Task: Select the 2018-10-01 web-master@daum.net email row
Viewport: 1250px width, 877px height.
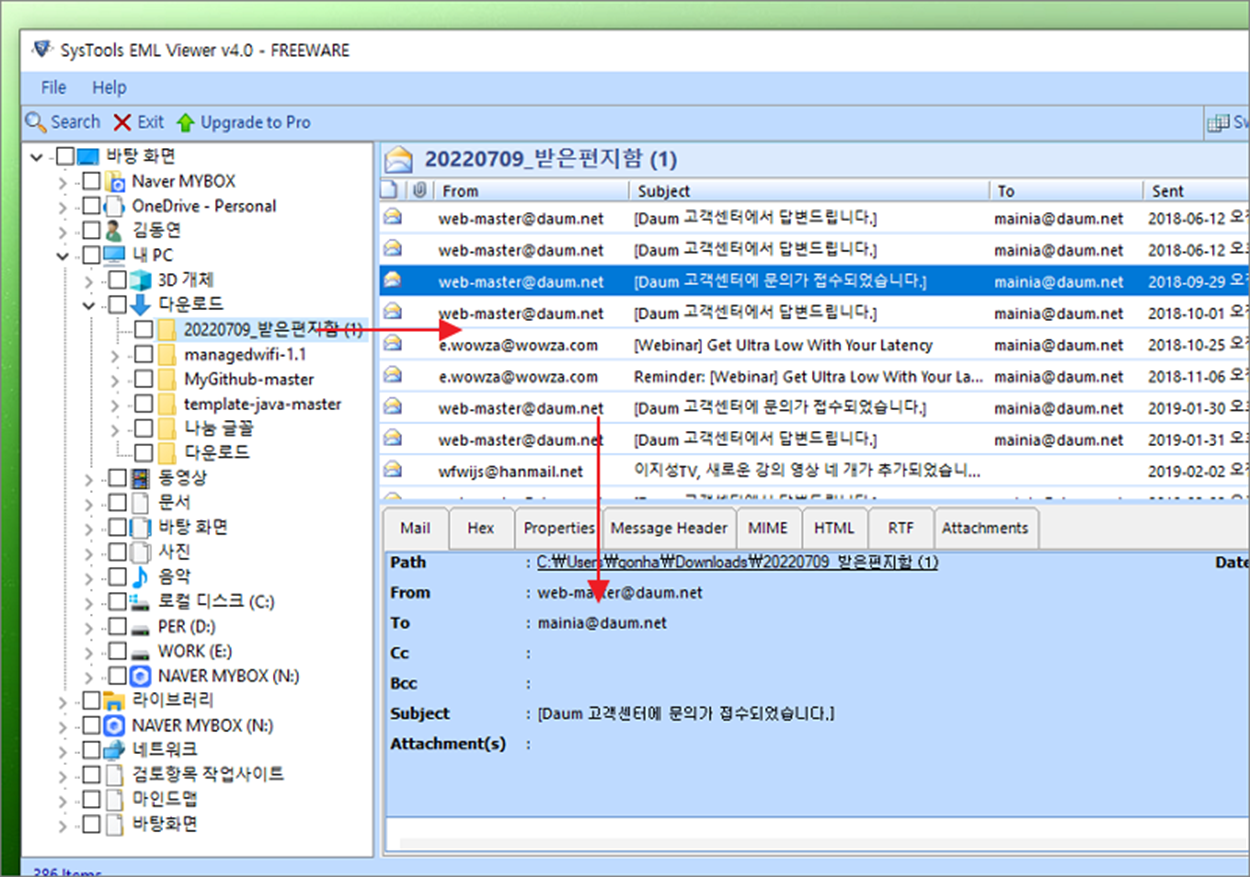Action: [x=814, y=313]
